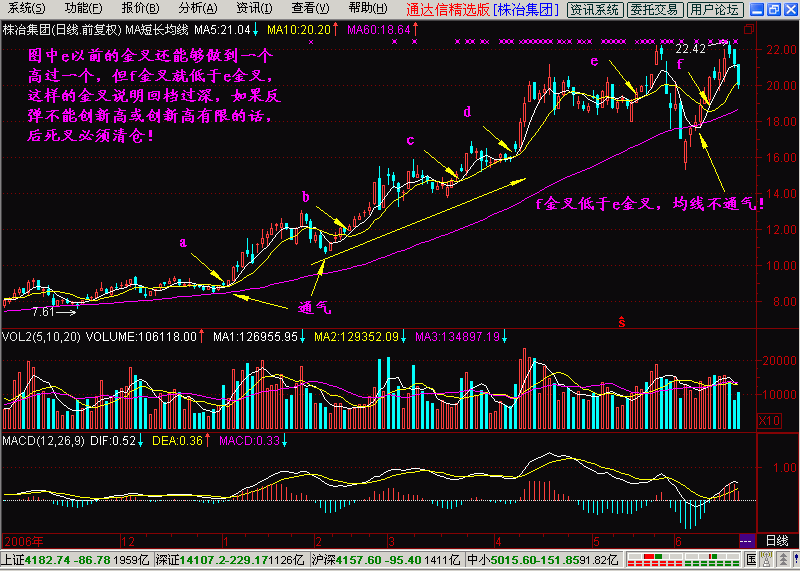Screen dimensions: 800x571
Task: Click the red-green market breadth indicator
Action: (x=658, y=560)
